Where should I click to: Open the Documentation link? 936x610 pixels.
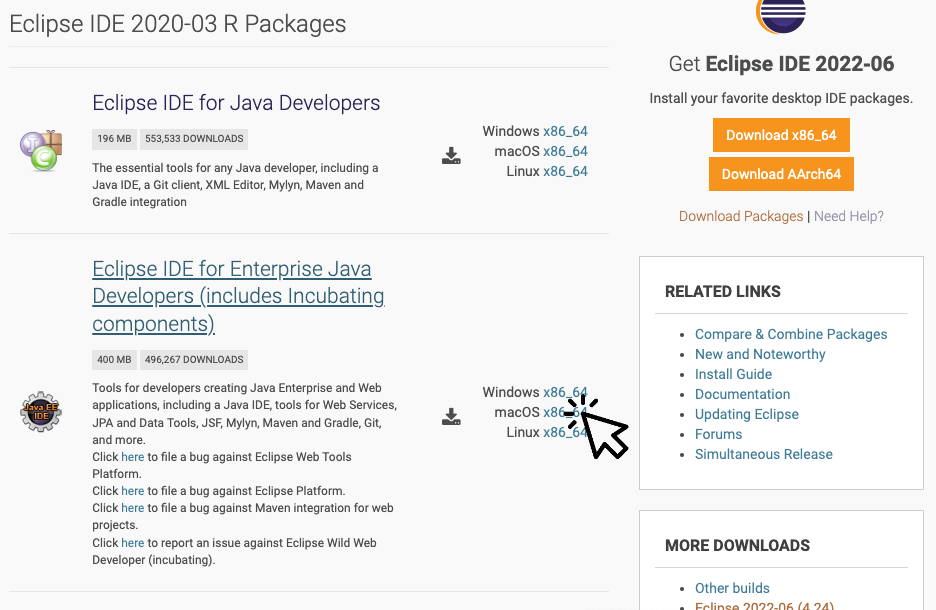743,395
